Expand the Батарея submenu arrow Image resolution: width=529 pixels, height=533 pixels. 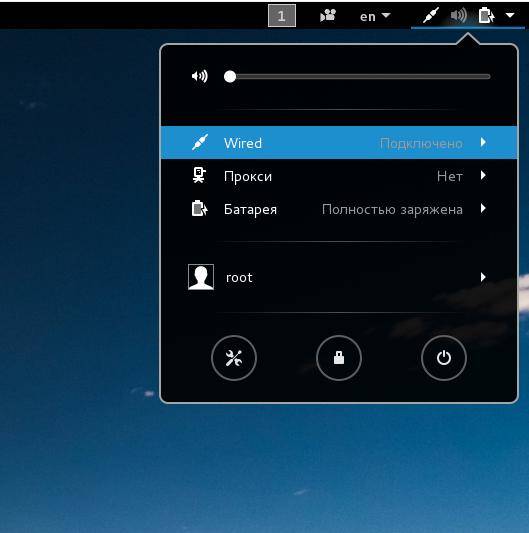coord(483,208)
